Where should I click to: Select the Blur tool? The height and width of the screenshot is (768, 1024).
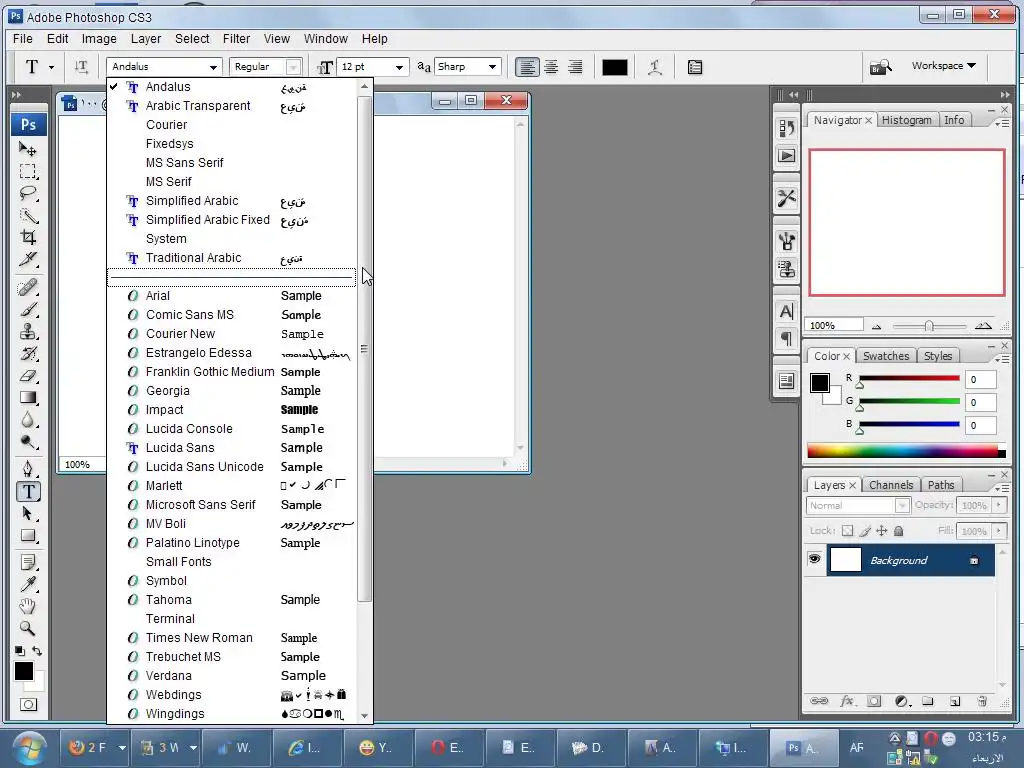coord(27,420)
